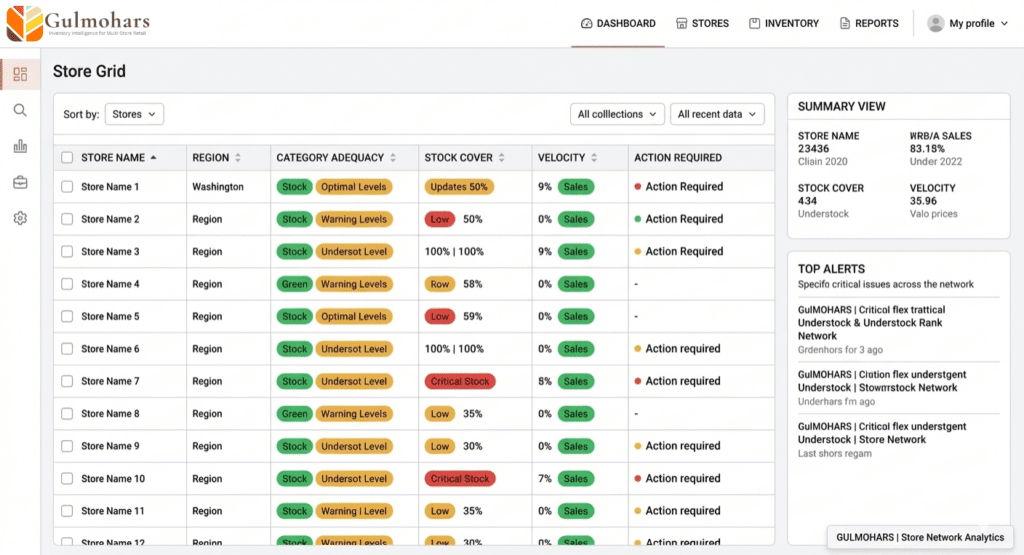1024x555 pixels.
Task: Click the document icon beside REPORTS
Action: pyautogui.click(x=844, y=24)
